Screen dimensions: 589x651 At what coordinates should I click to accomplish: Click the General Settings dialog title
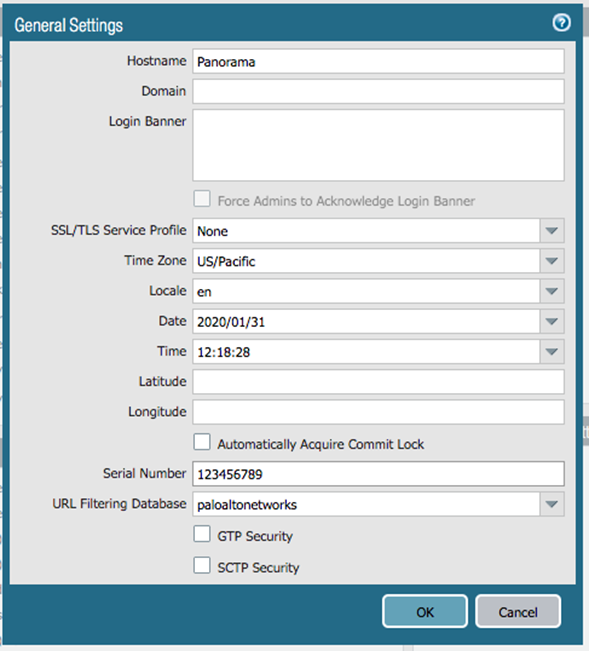(68, 25)
